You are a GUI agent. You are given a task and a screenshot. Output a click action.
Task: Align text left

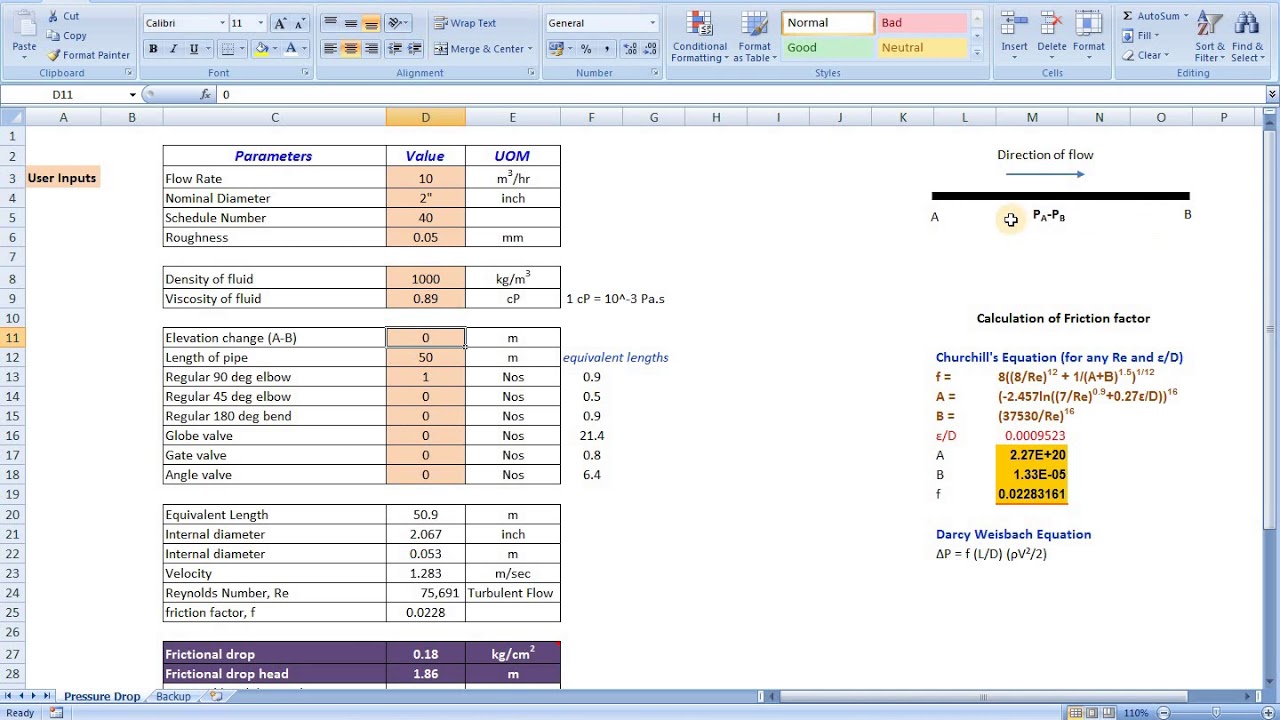[x=330, y=48]
